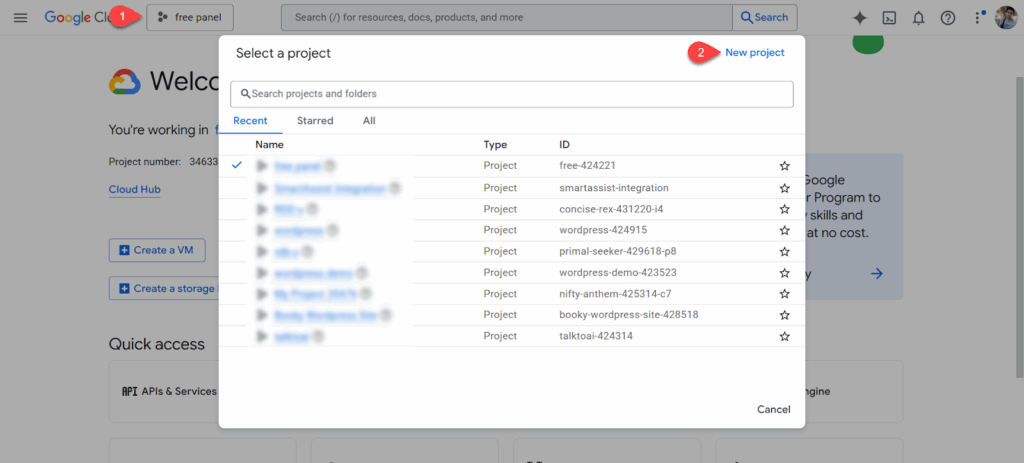Open Gemini AI sparkle icon

[x=859, y=17]
